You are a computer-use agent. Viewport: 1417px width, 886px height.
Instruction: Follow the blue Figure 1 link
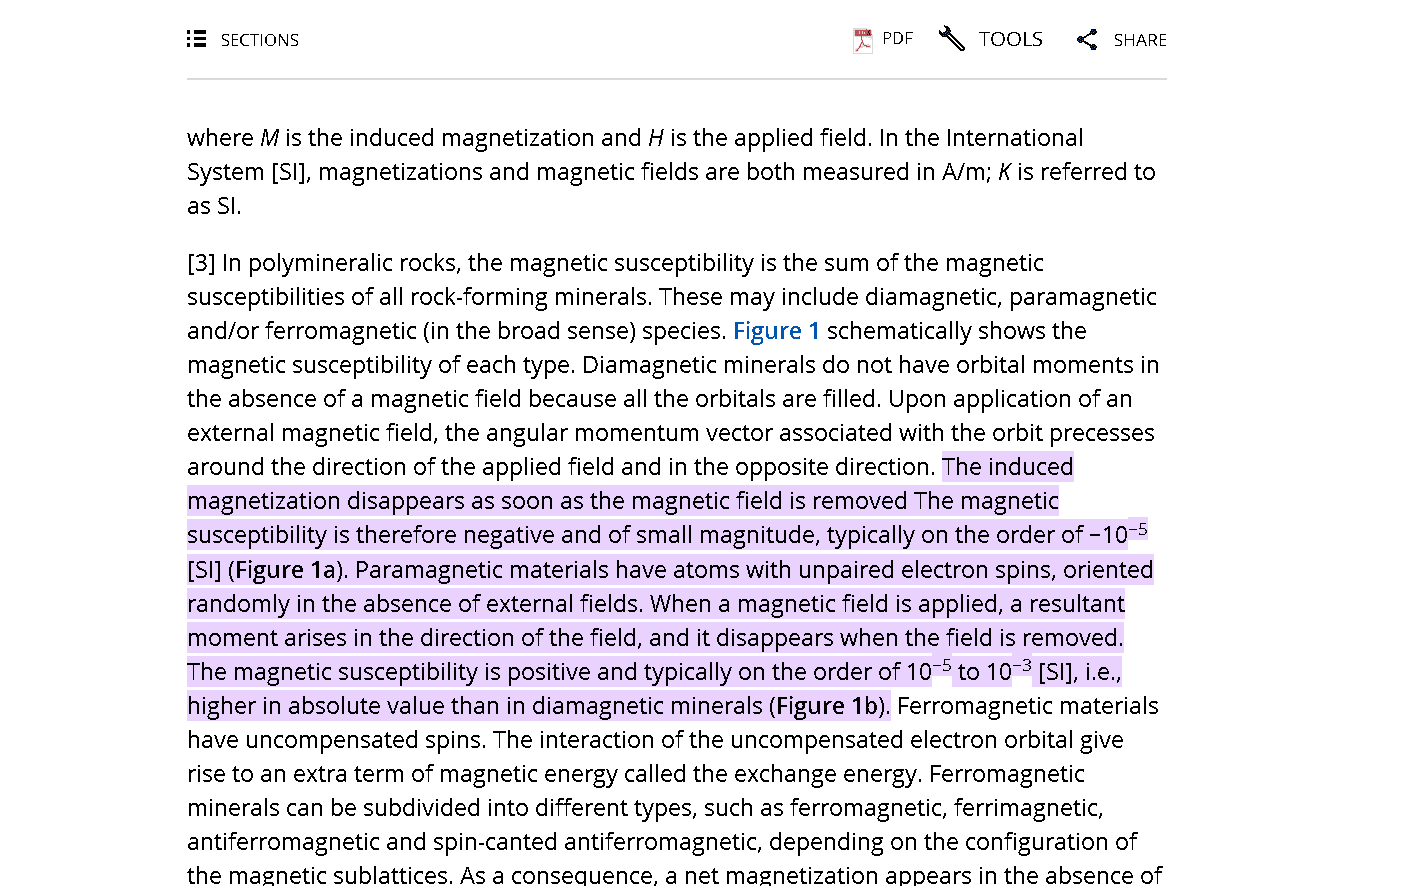click(776, 331)
